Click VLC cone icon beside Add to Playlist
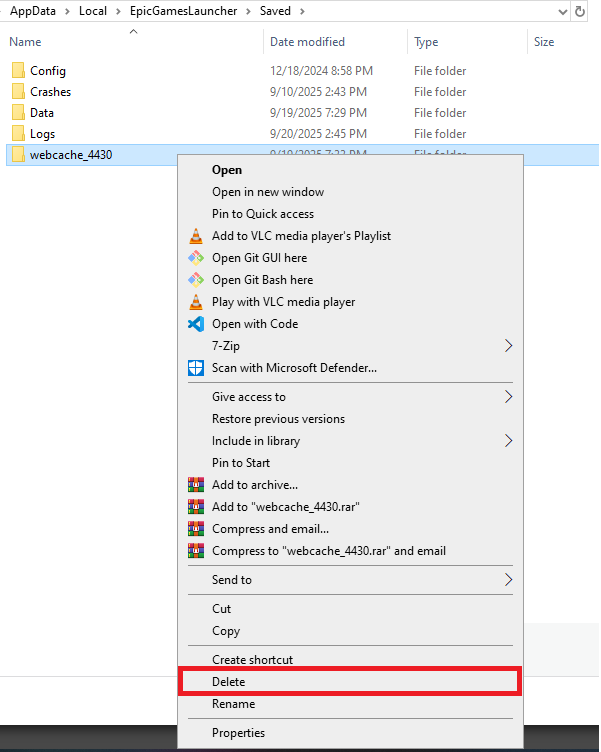Image resolution: width=601 pixels, height=752 pixels. pyautogui.click(x=195, y=236)
